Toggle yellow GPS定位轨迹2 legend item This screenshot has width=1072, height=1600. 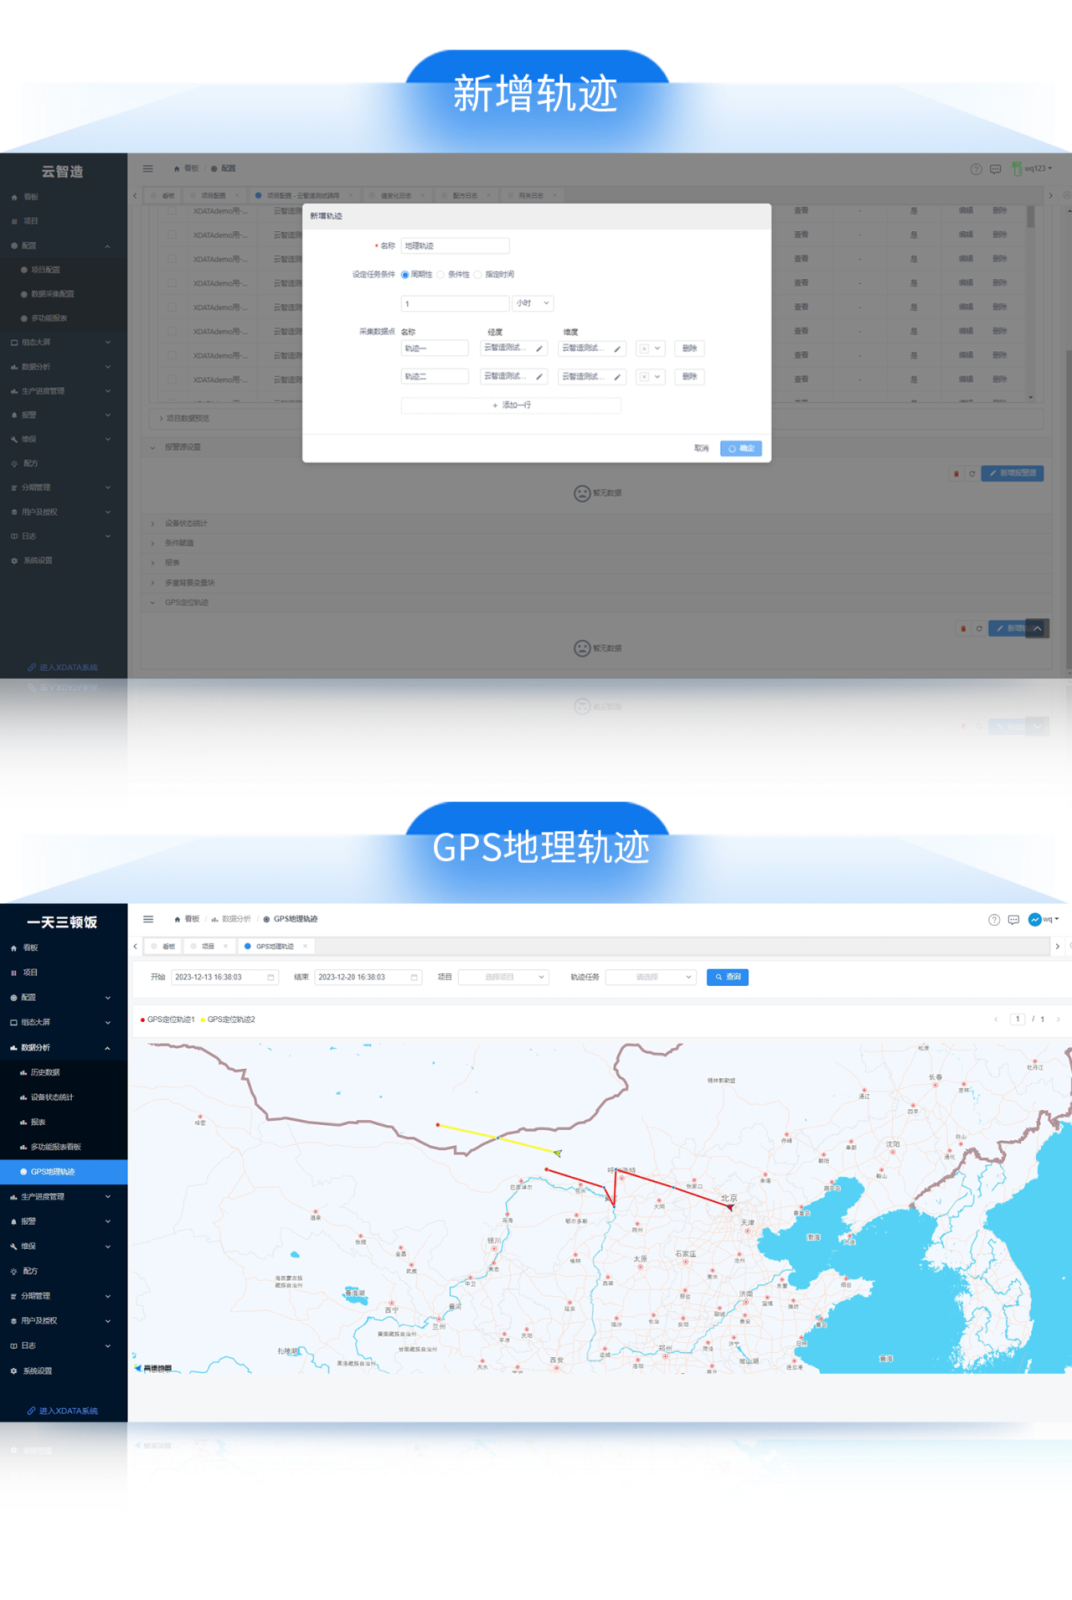[228, 1020]
